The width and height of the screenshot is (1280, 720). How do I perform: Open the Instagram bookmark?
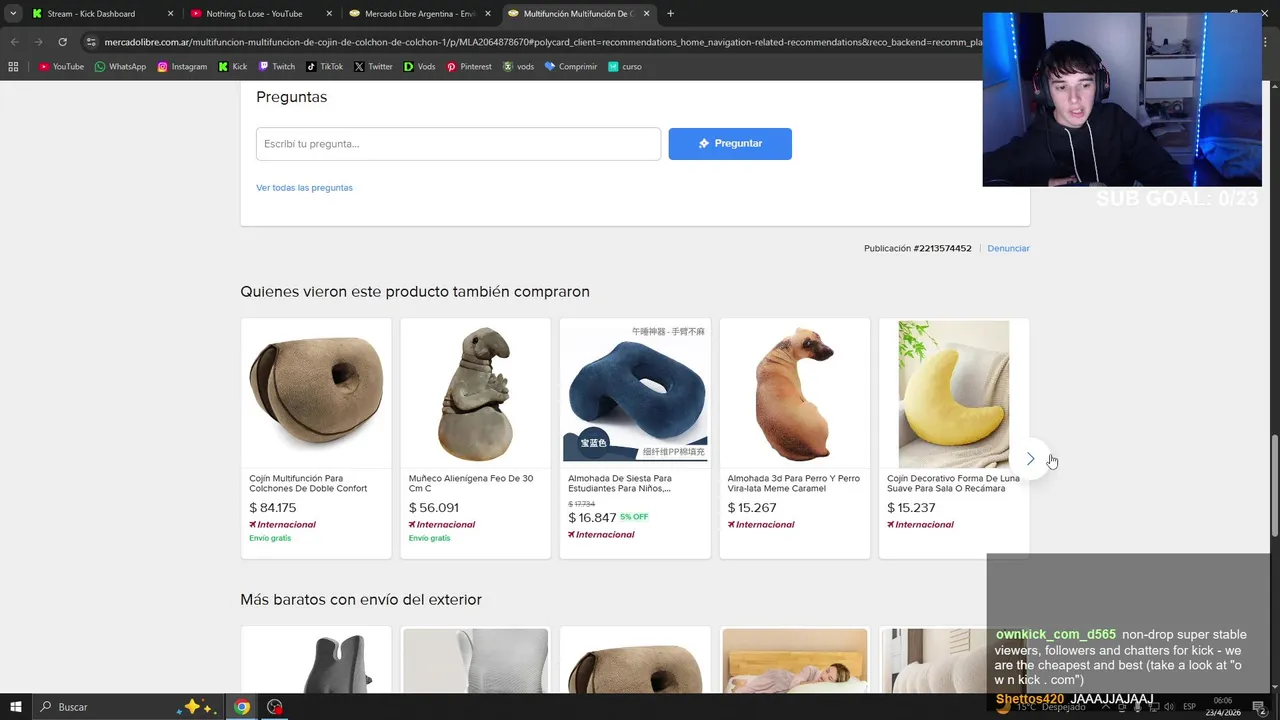click(182, 67)
